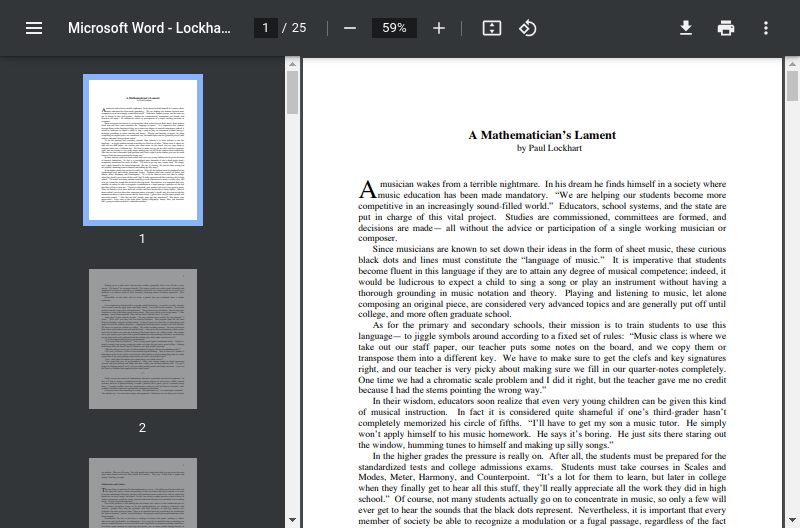Click the zoom percentage field showing 59%
This screenshot has height=528, width=800.
394,28
